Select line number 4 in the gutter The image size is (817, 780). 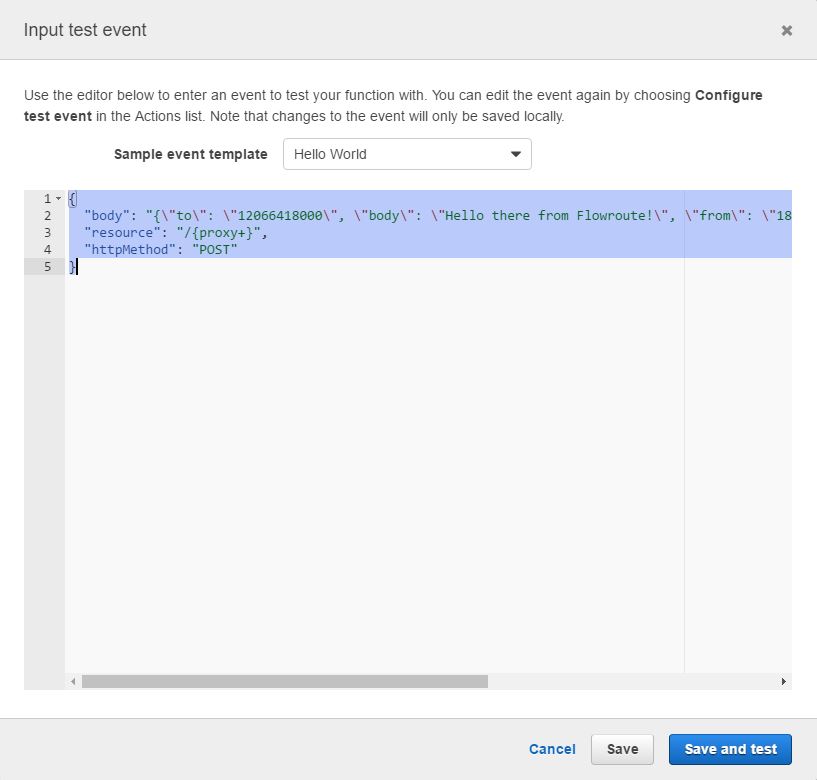tap(46, 250)
